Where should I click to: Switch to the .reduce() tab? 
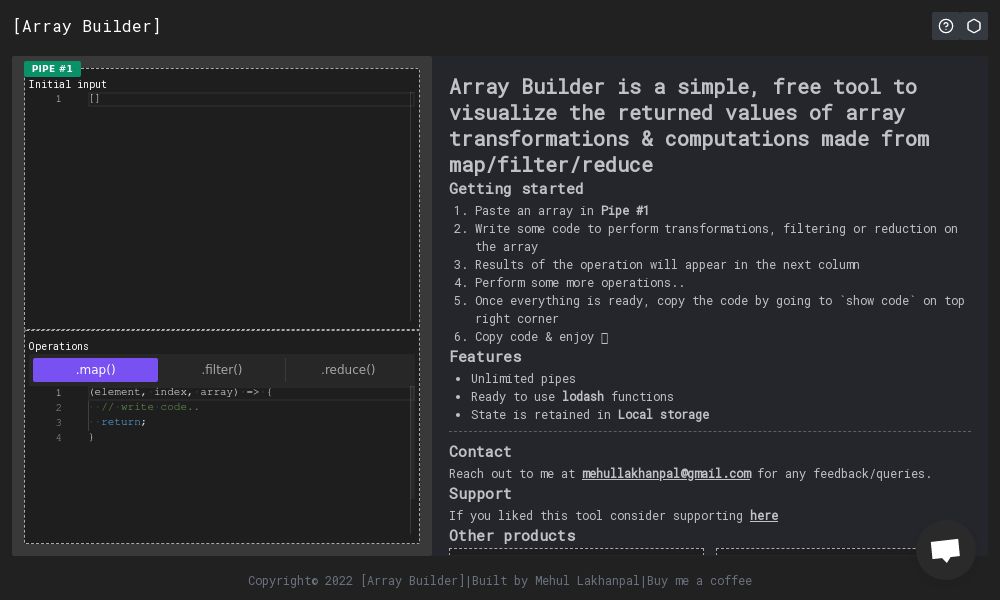(x=348, y=369)
